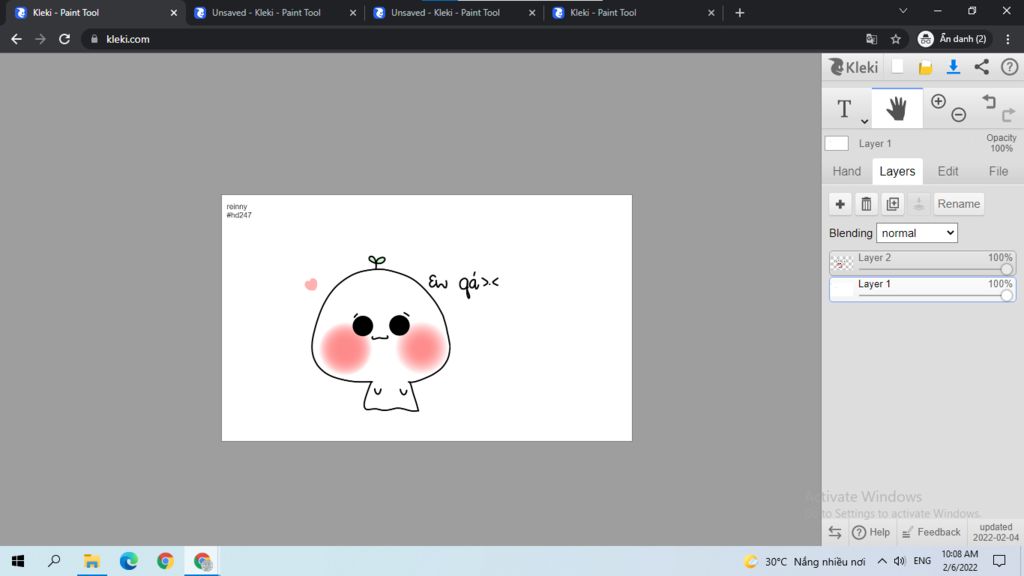Click the Layer 2 thumbnail preview
This screenshot has width=1024, height=576.
click(x=842, y=263)
